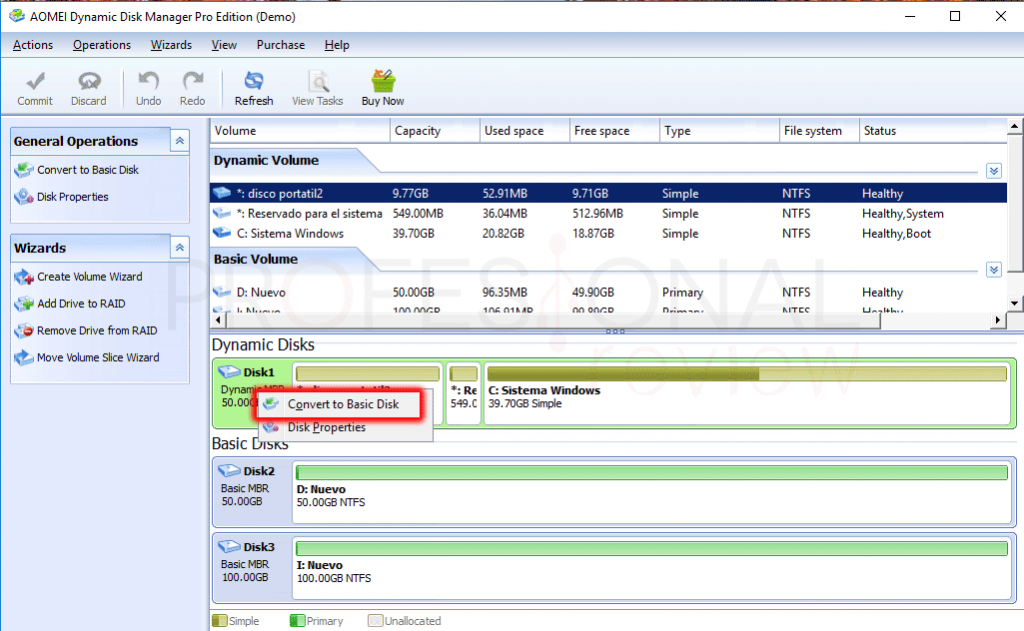Image resolution: width=1024 pixels, height=631 pixels.
Task: Select I: Nuevo partition on Disk3
Action: [652, 568]
